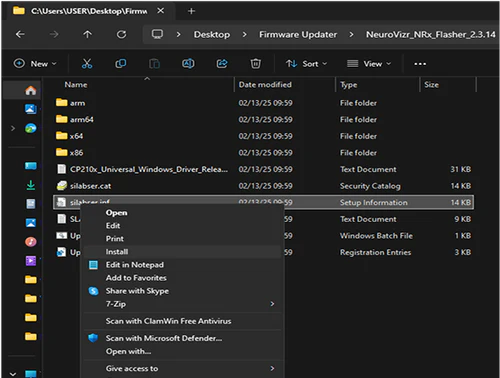The height and width of the screenshot is (378, 500).
Task: Click the Refresh icon
Action: [121, 34]
